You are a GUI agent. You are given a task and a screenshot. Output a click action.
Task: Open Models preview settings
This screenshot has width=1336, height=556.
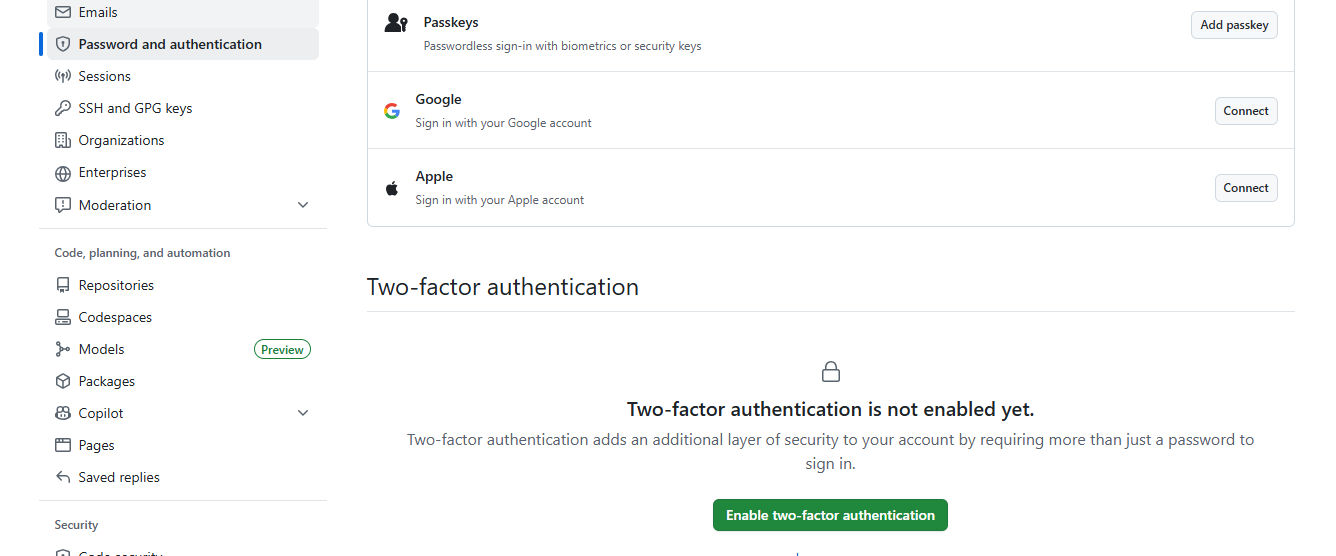coord(102,349)
